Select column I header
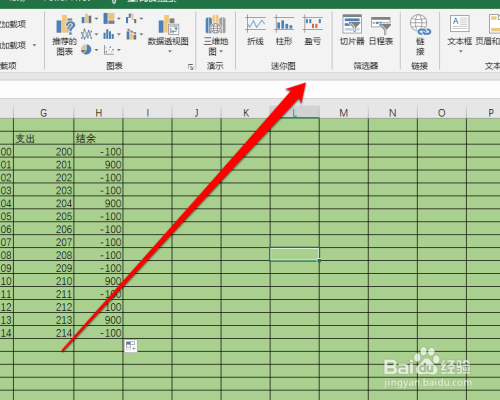Image resolution: width=500 pixels, height=400 pixels. (x=147, y=113)
